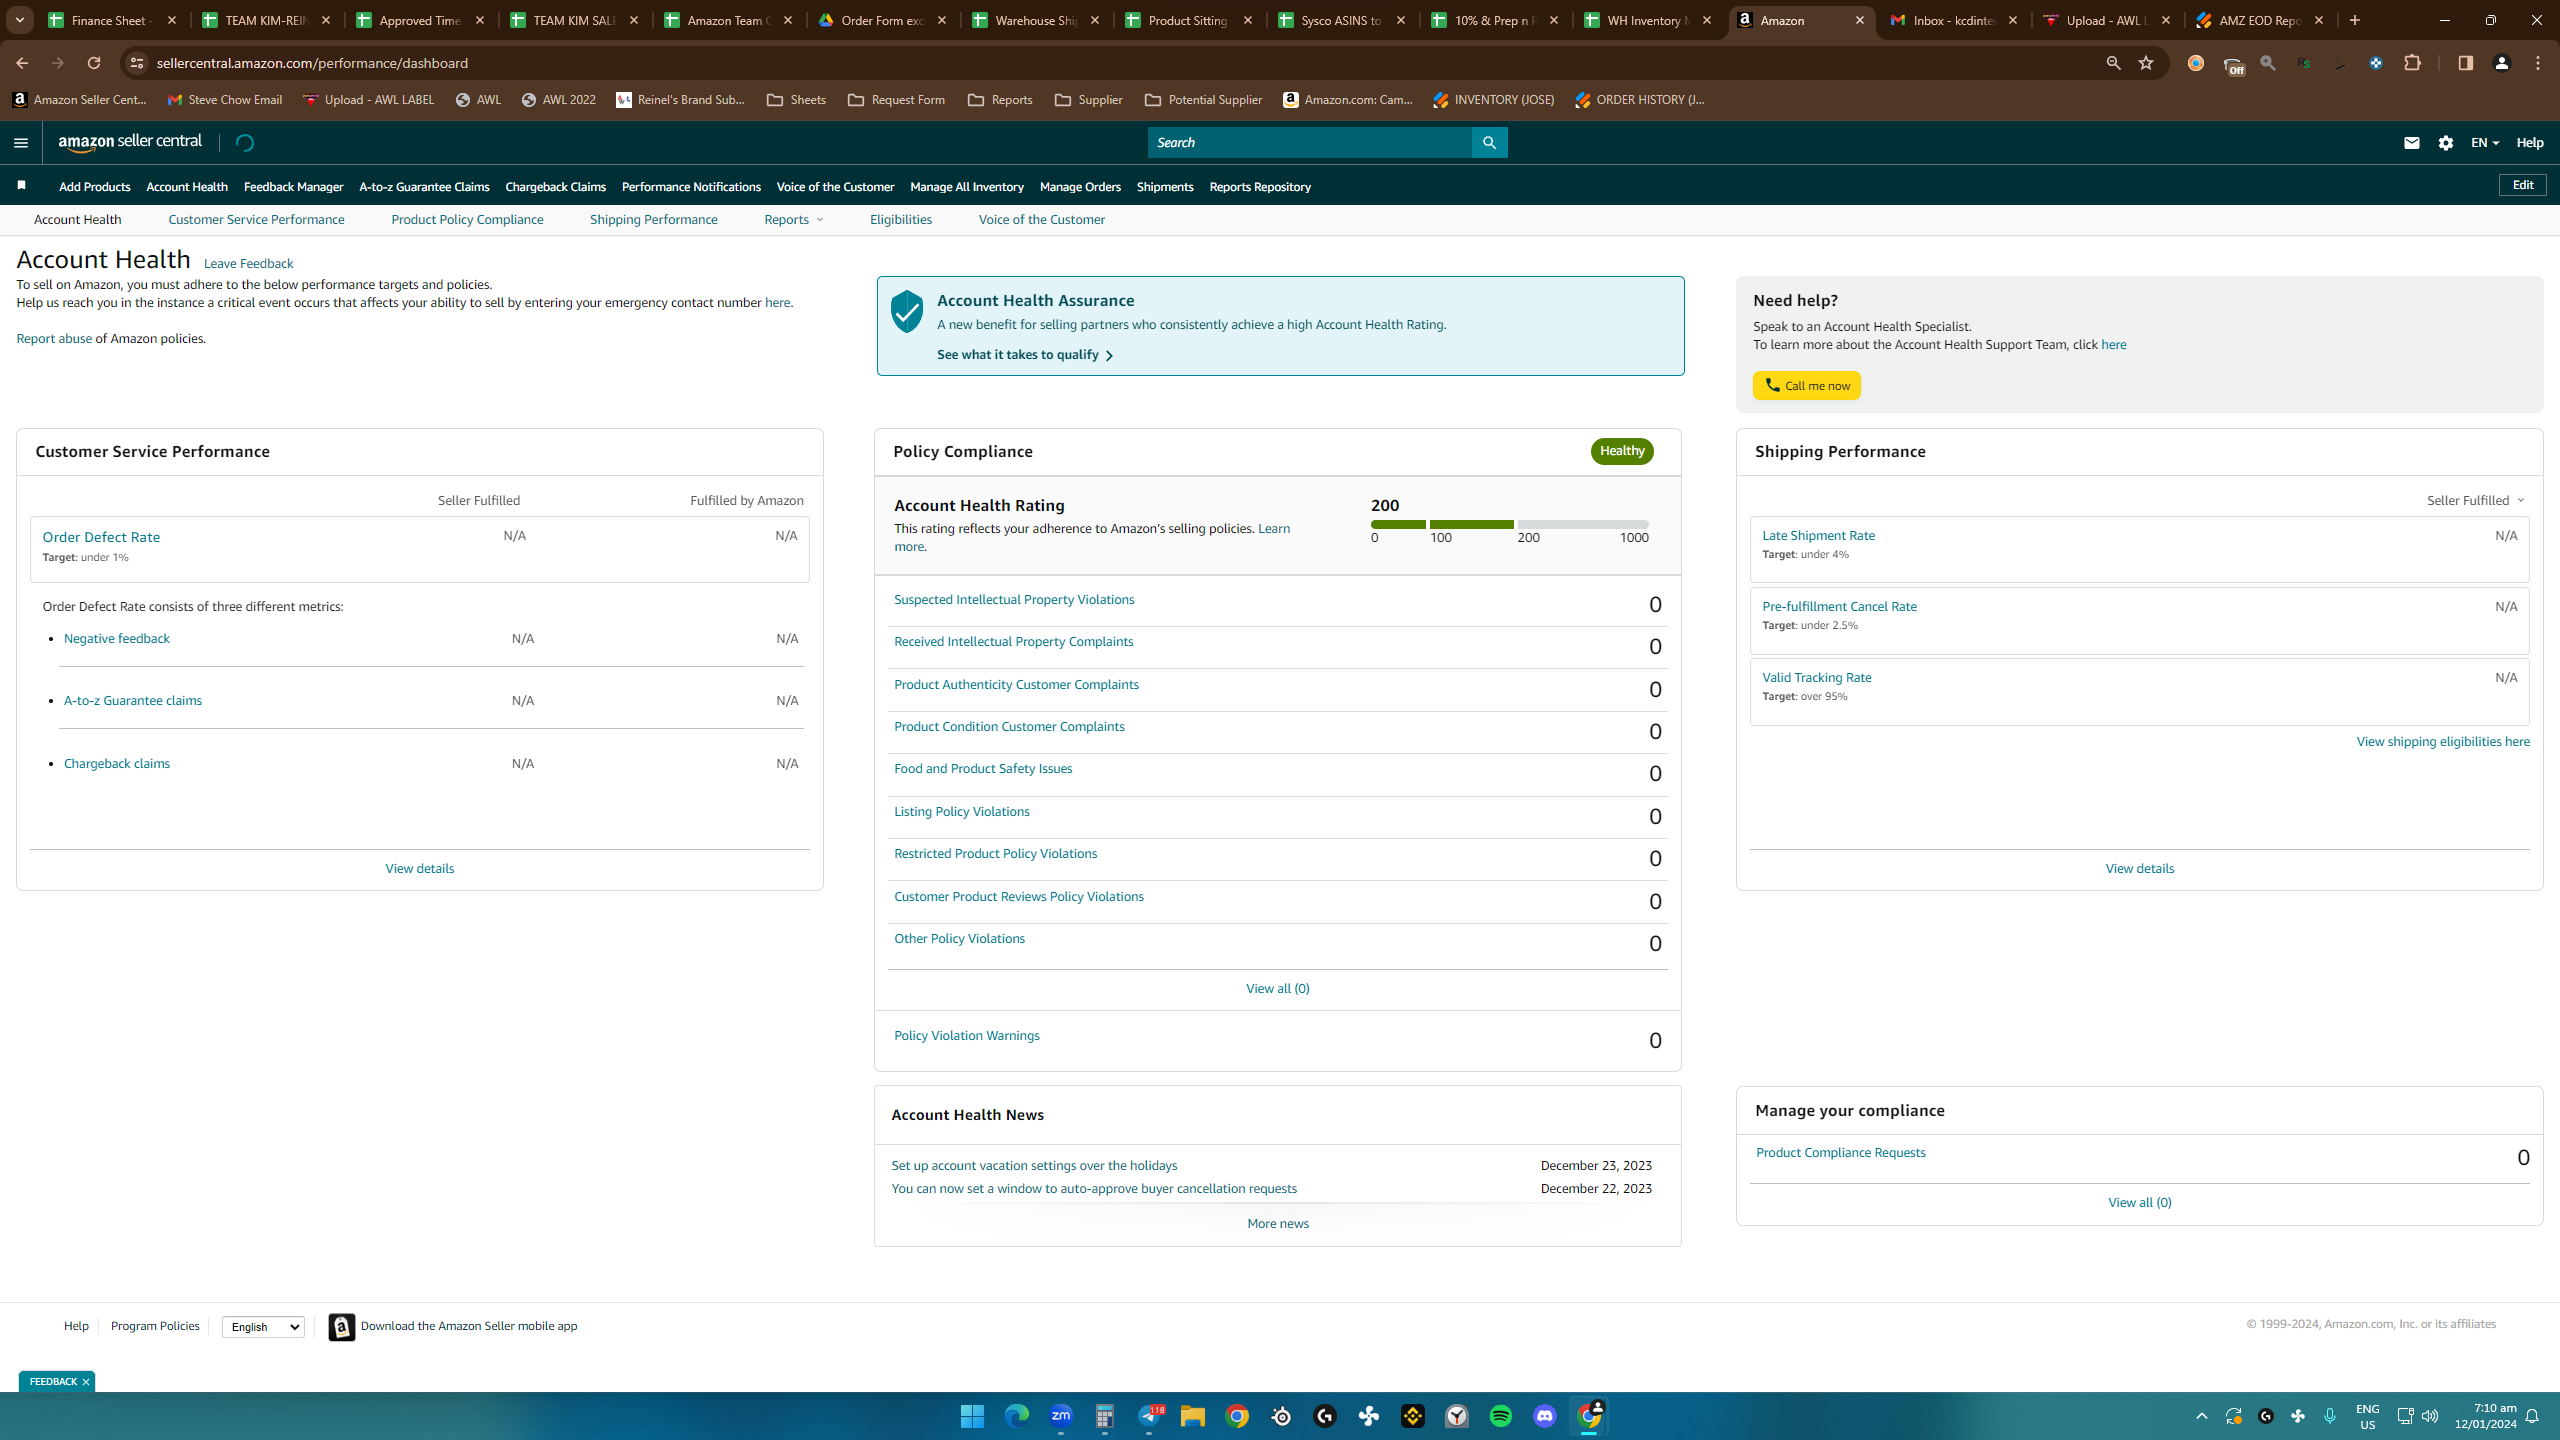Open a new browser tab
This screenshot has height=1440, width=2560.
tap(2355, 20)
